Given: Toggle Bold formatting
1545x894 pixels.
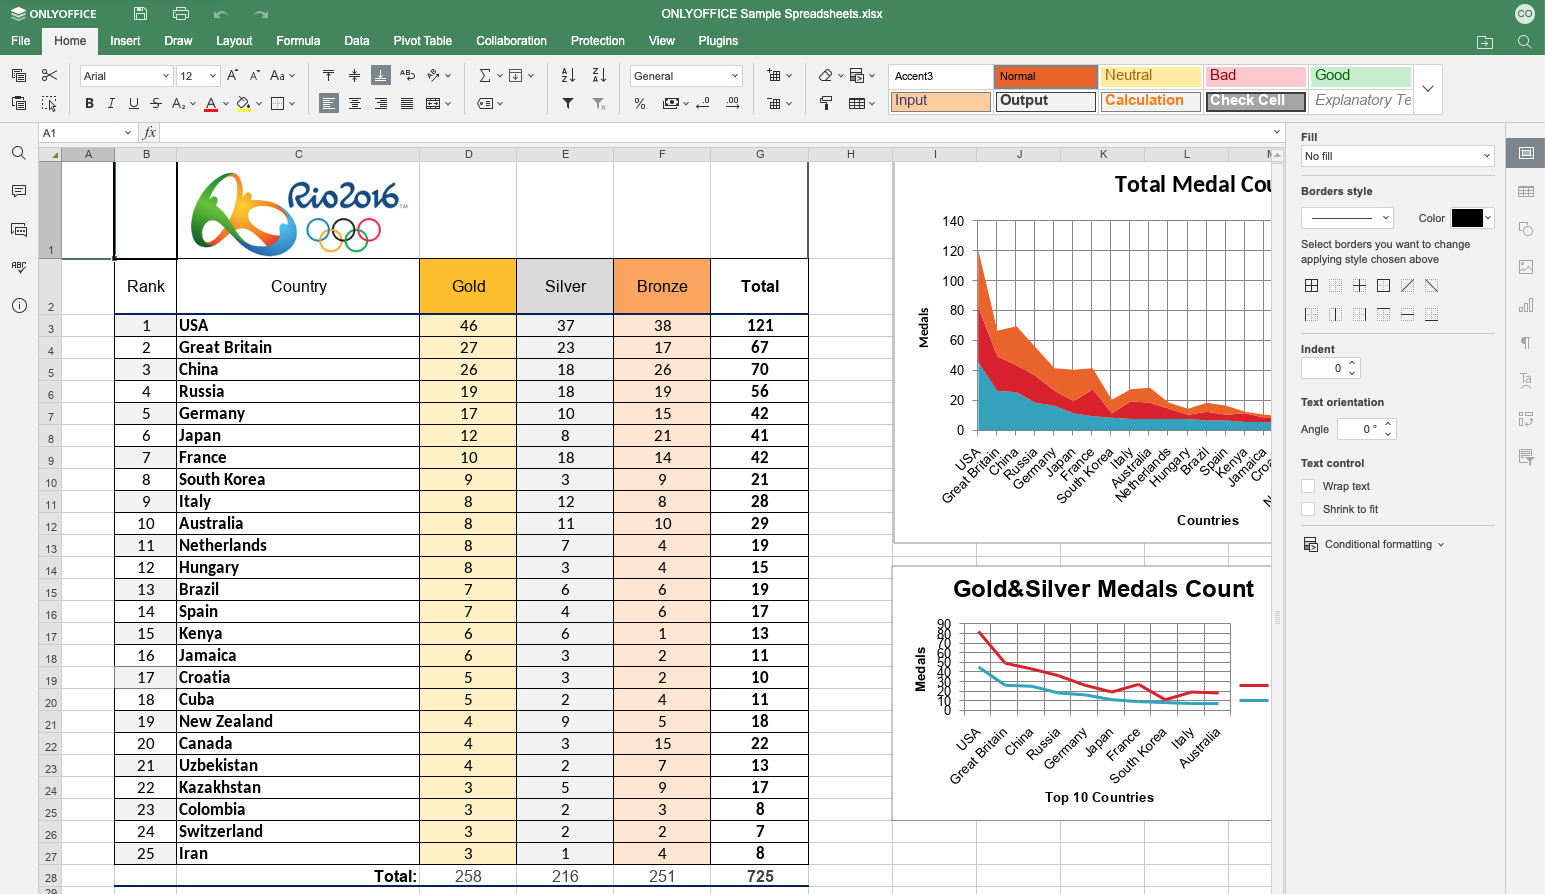Looking at the screenshot, I should click(x=89, y=103).
